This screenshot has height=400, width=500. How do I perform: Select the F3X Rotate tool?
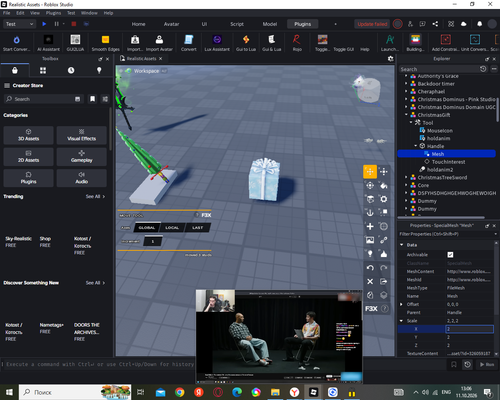370,185
